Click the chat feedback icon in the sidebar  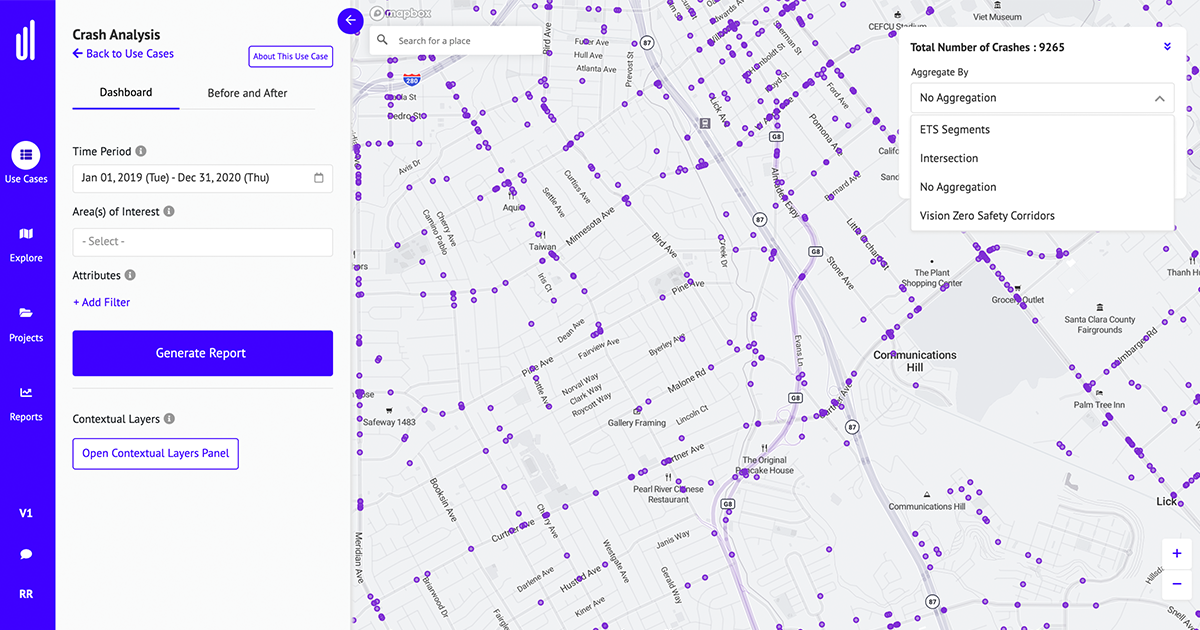pos(26,554)
